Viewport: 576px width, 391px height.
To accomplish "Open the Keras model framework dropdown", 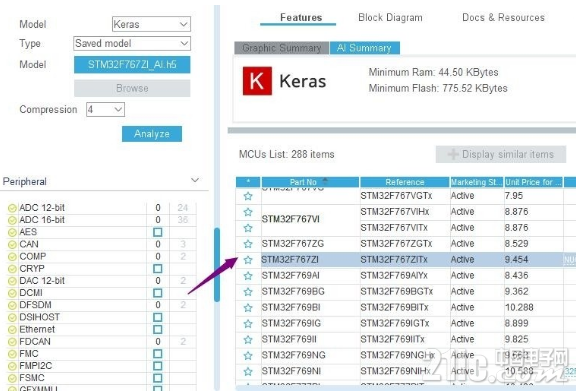I will (x=151, y=24).
